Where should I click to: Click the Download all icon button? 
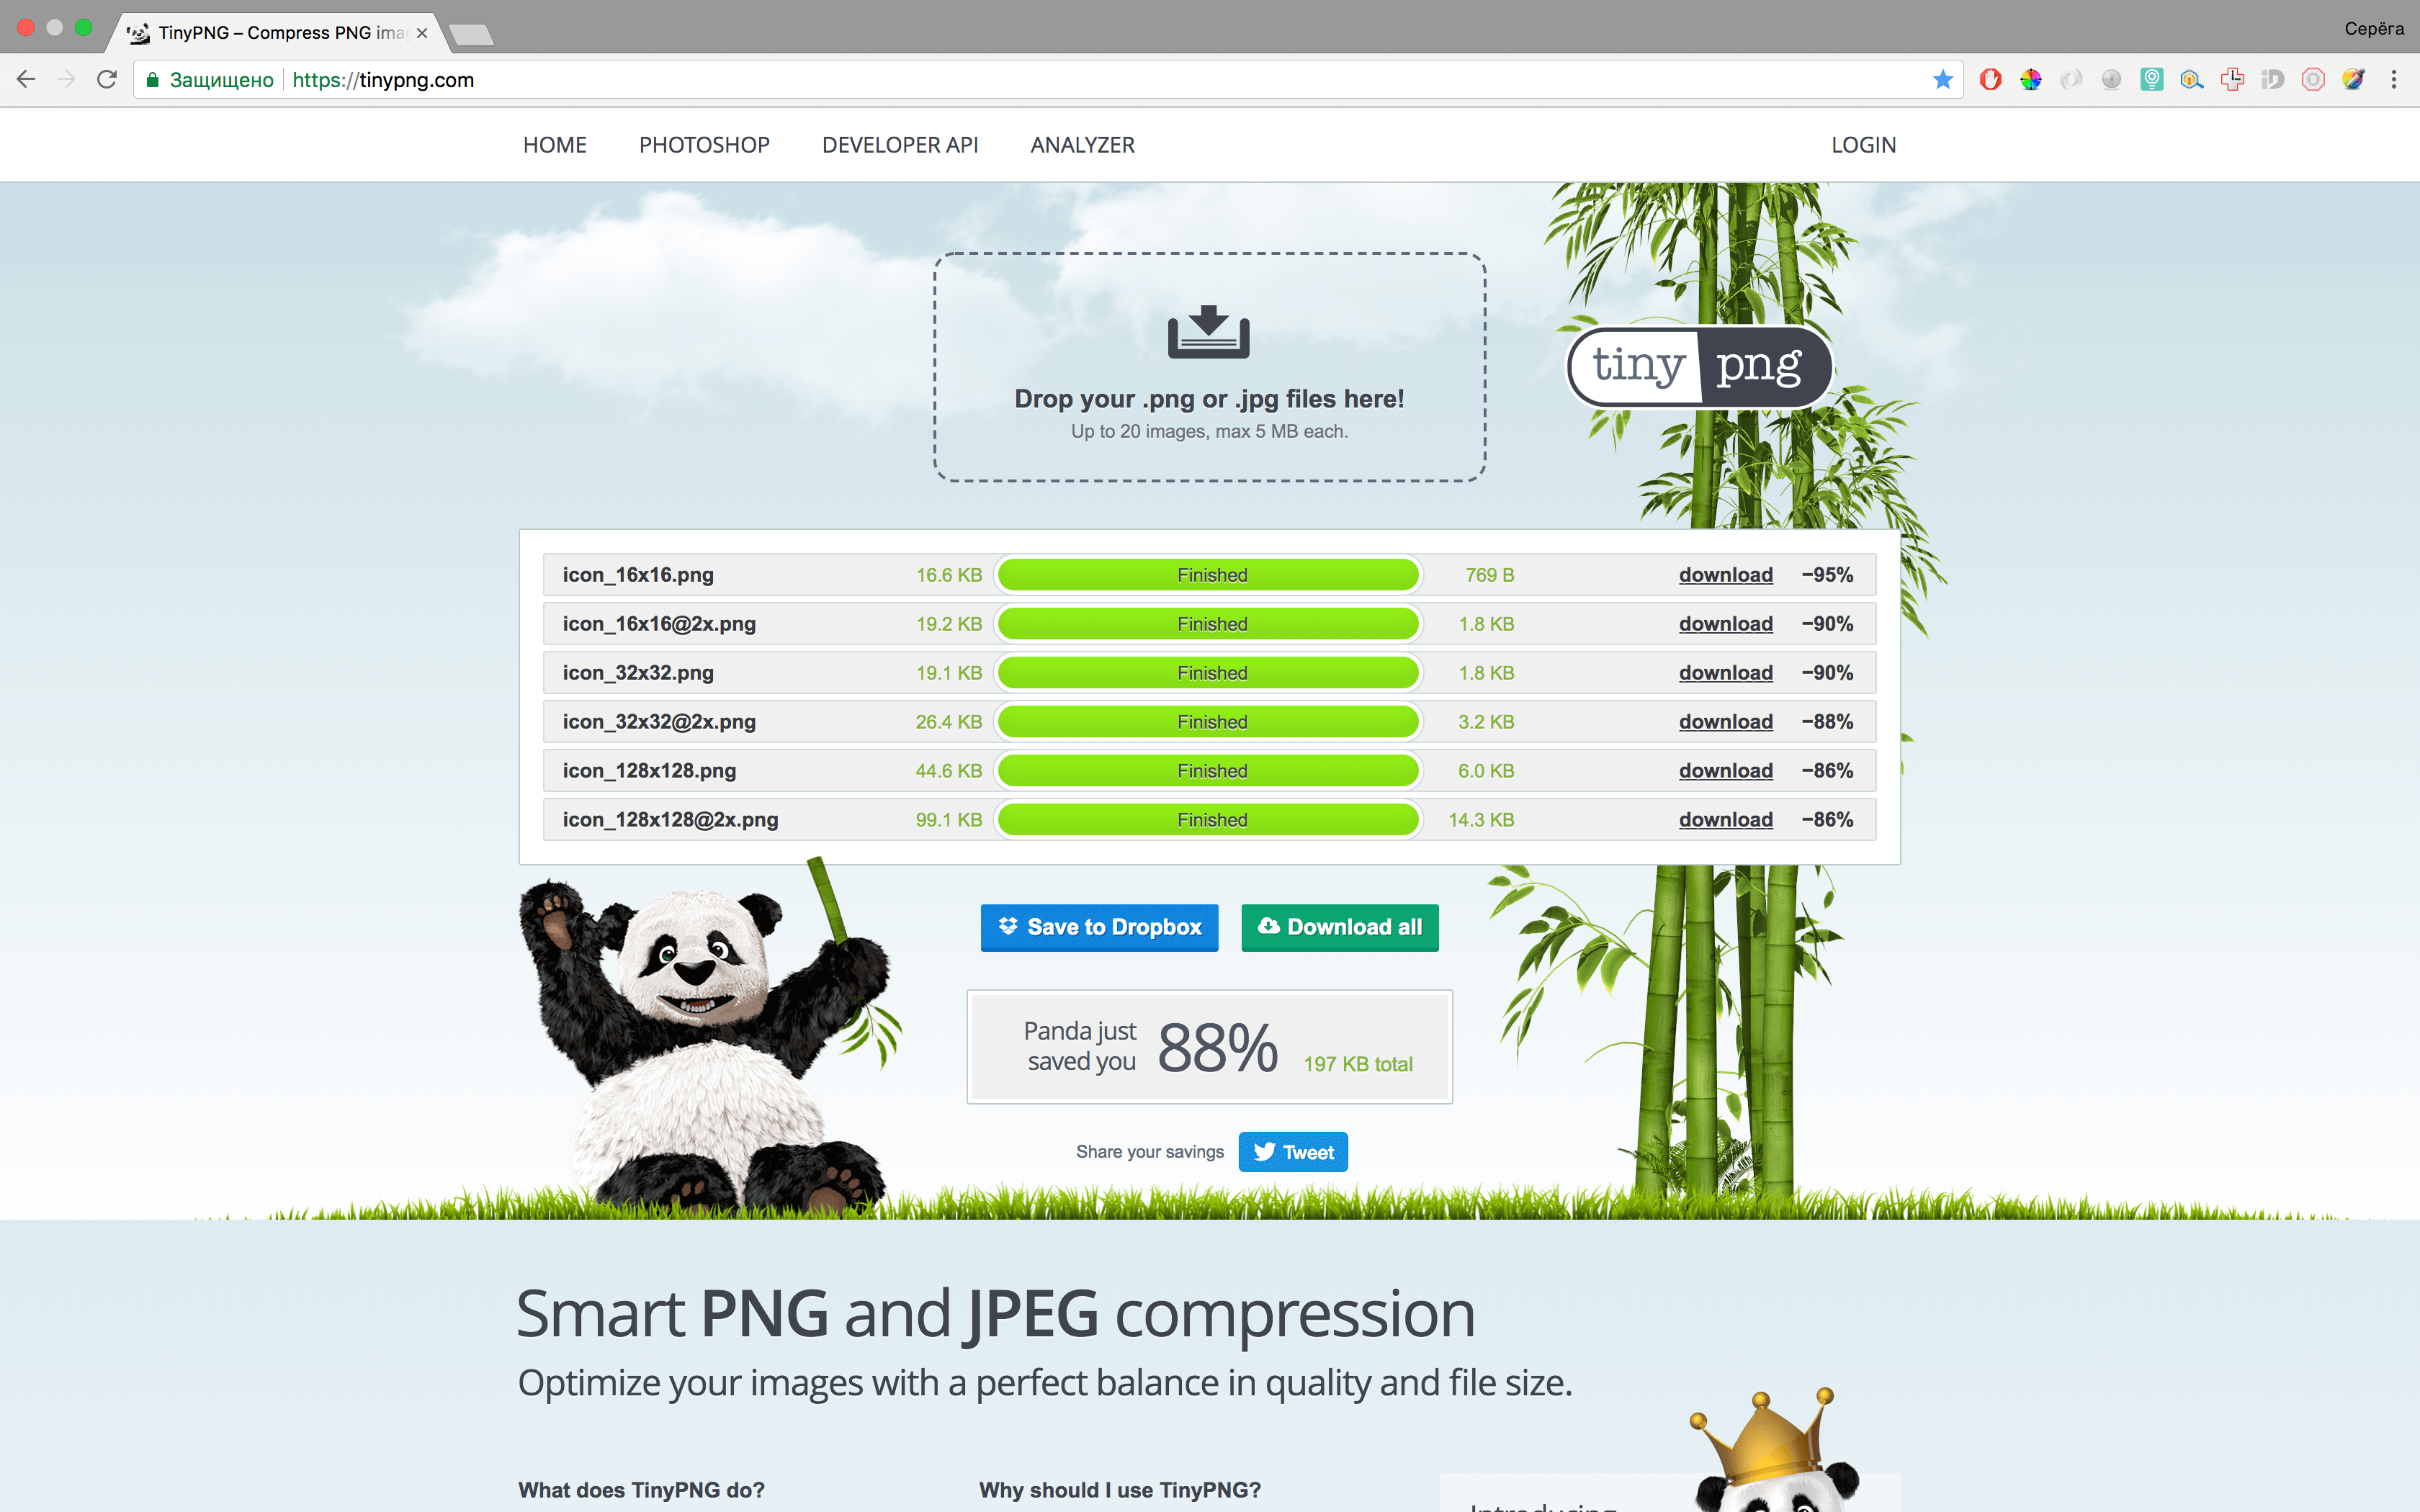click(1267, 925)
